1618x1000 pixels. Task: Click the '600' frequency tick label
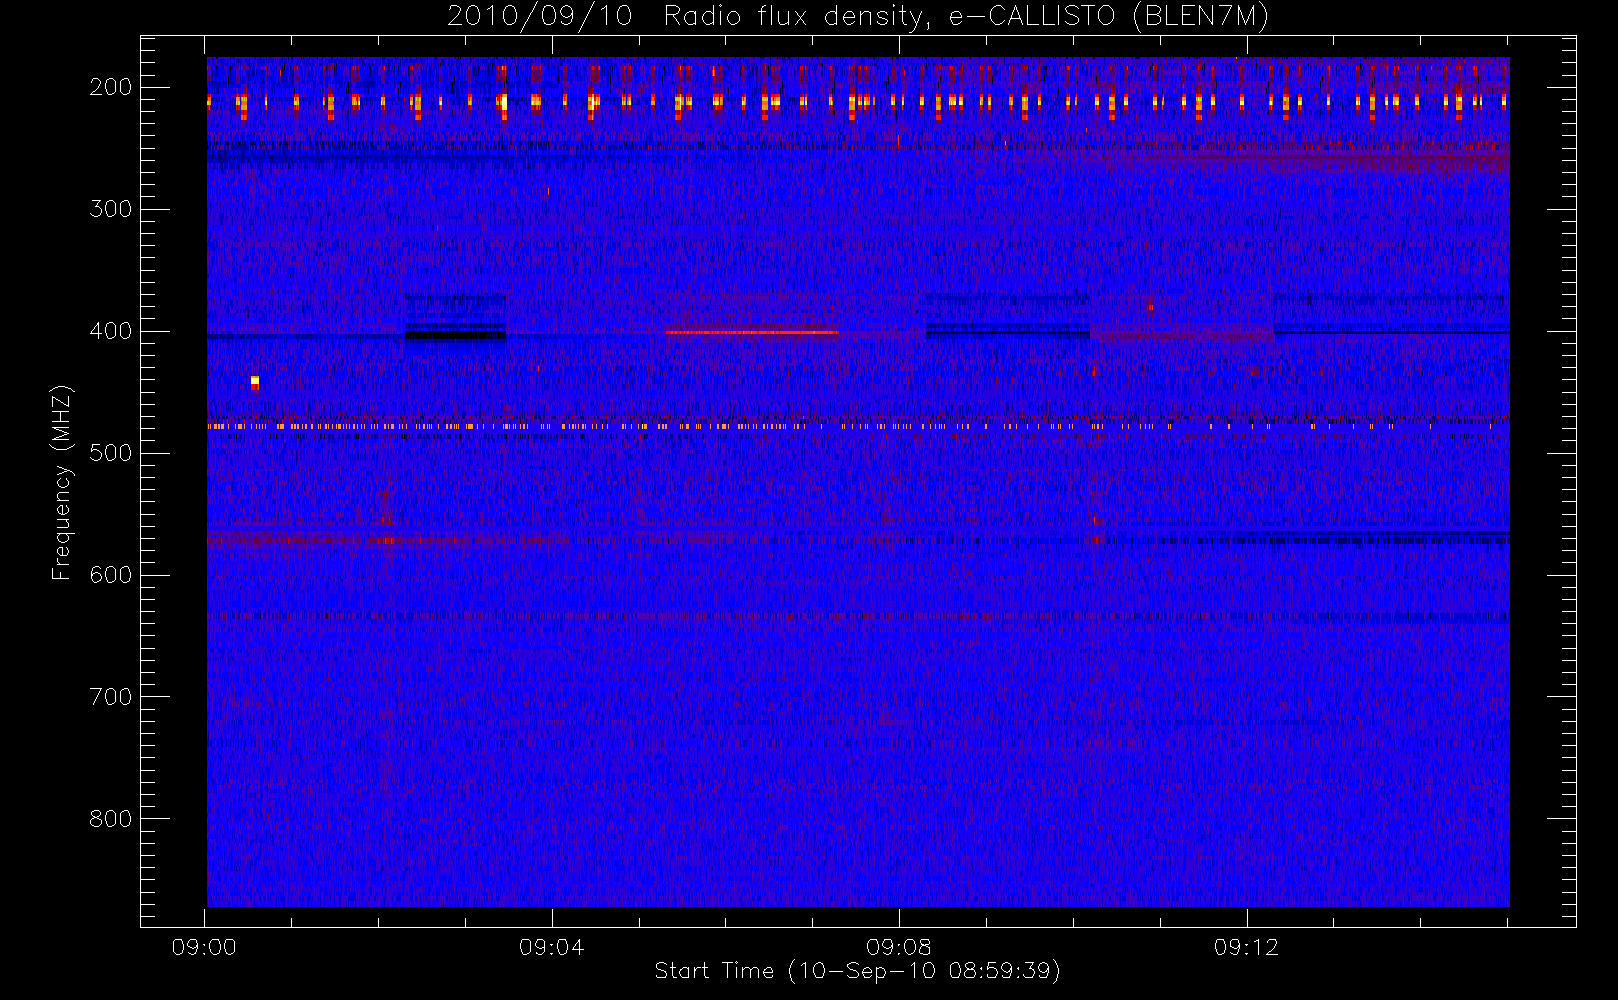(x=111, y=575)
